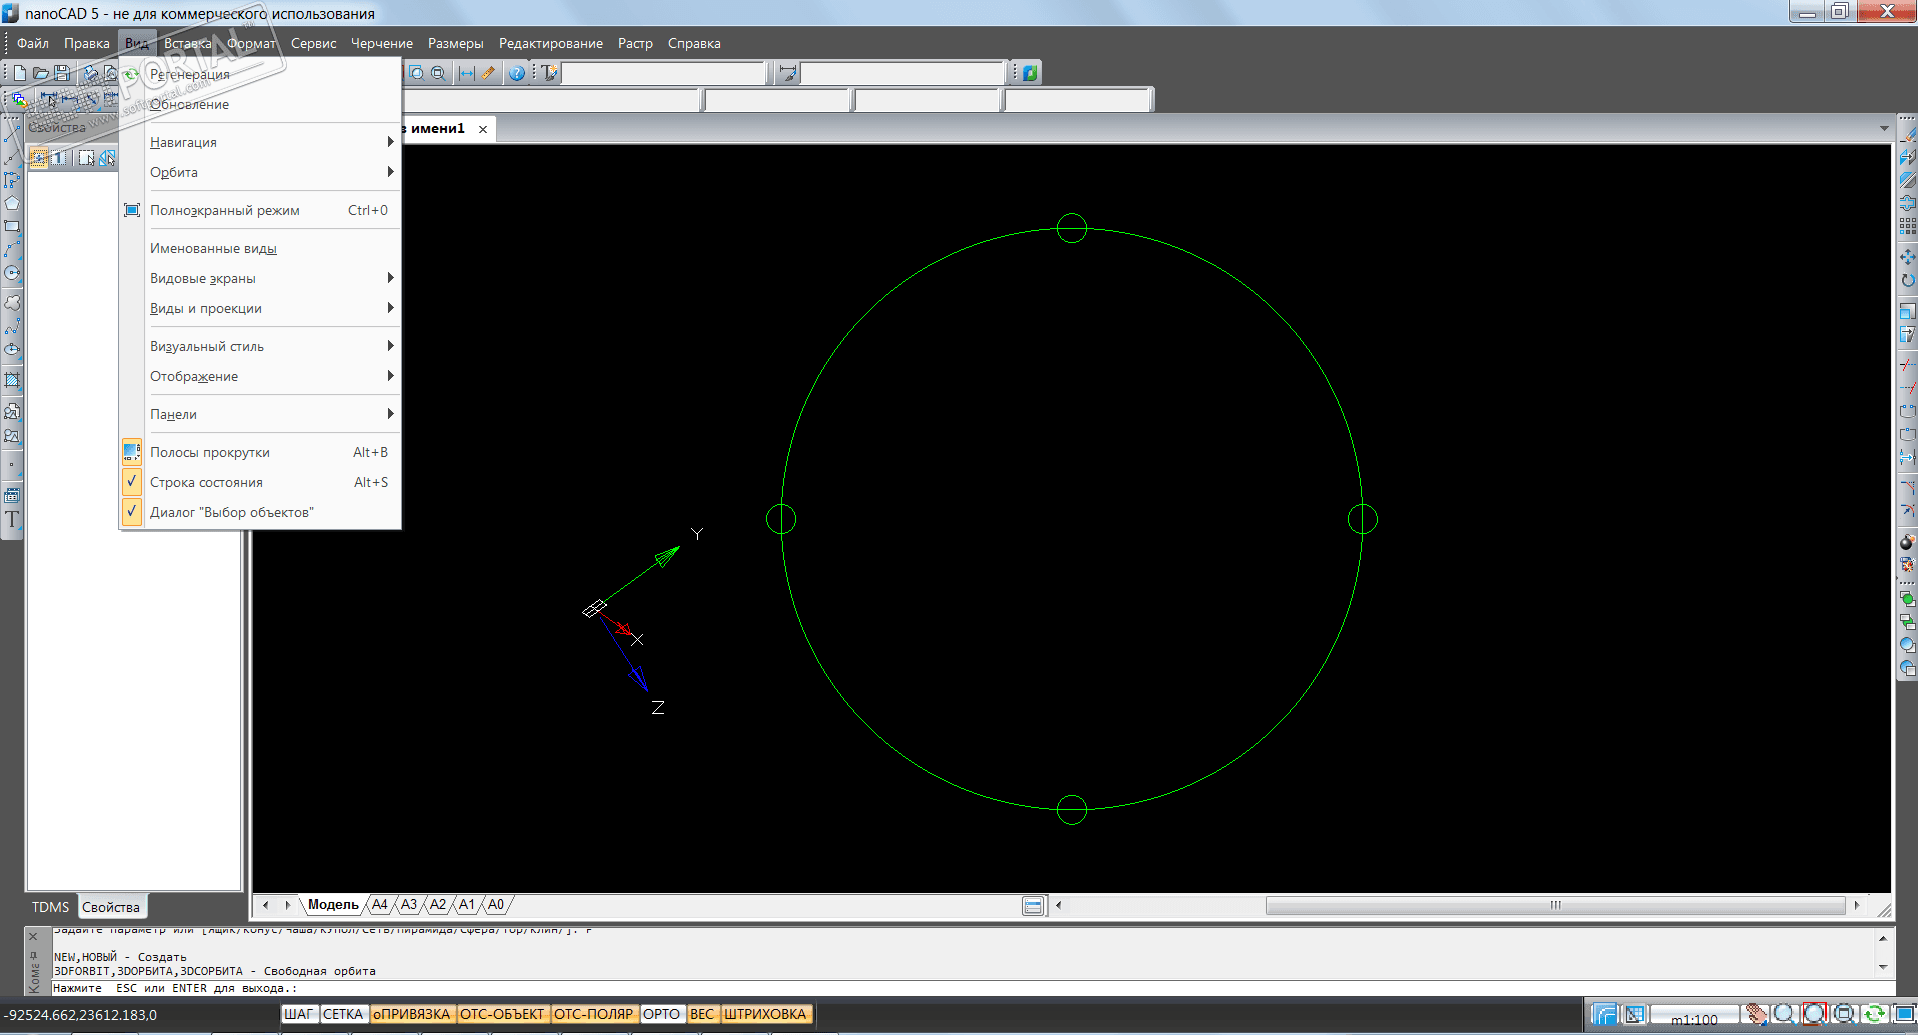This screenshot has width=1918, height=1035.
Task: Open the dimension style dropdown field
Action: point(903,73)
